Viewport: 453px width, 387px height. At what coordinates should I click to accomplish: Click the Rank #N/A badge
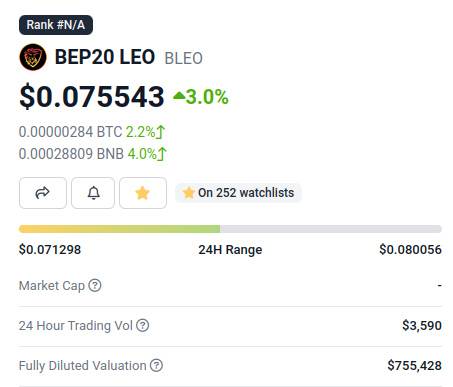(x=56, y=25)
